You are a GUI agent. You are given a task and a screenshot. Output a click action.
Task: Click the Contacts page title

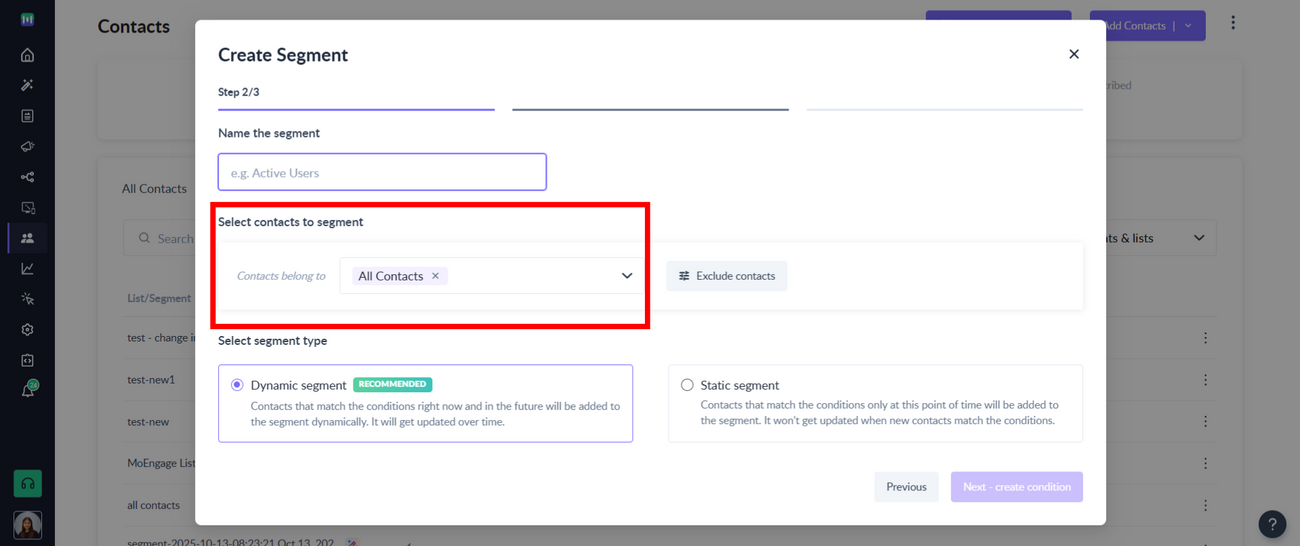(x=134, y=26)
